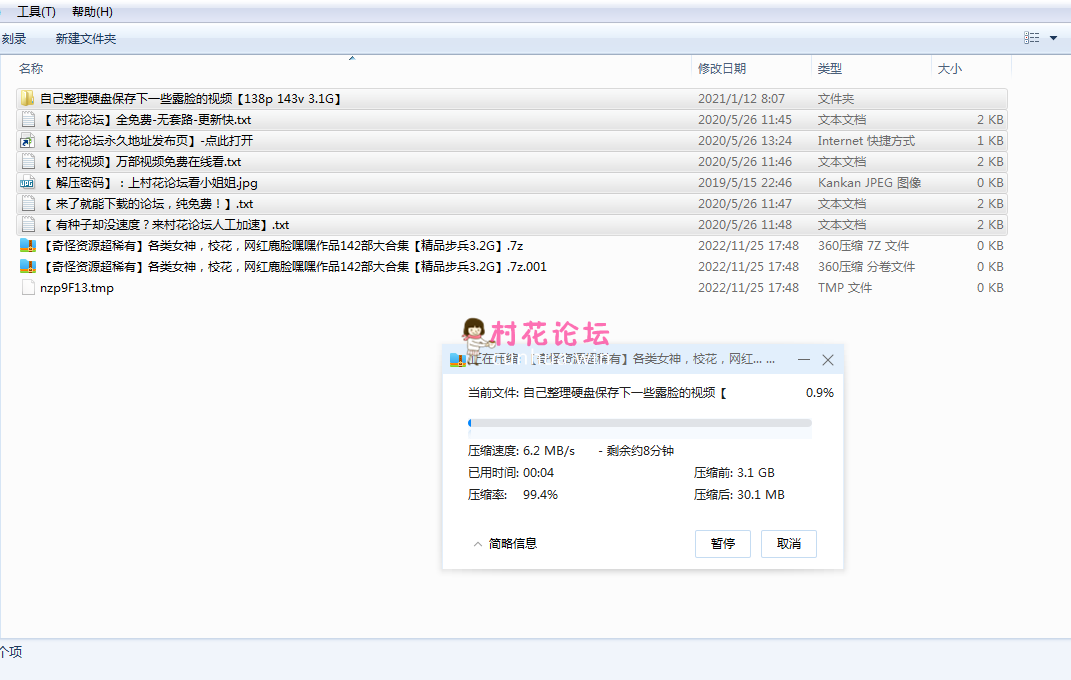Select the Kankan JPEG image file icon

[28, 183]
